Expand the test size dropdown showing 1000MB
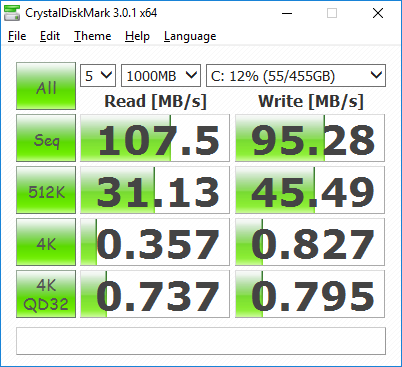The image size is (402, 367). pos(161,76)
